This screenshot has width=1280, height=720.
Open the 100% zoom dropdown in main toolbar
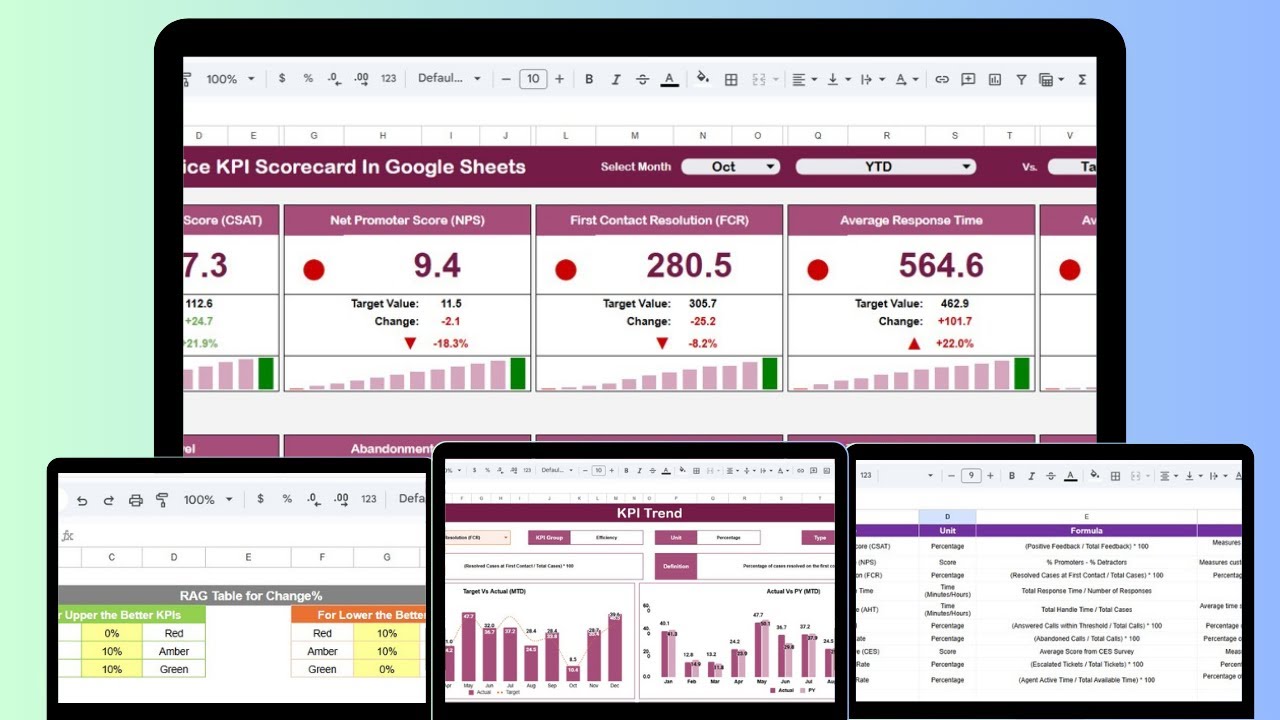230,79
